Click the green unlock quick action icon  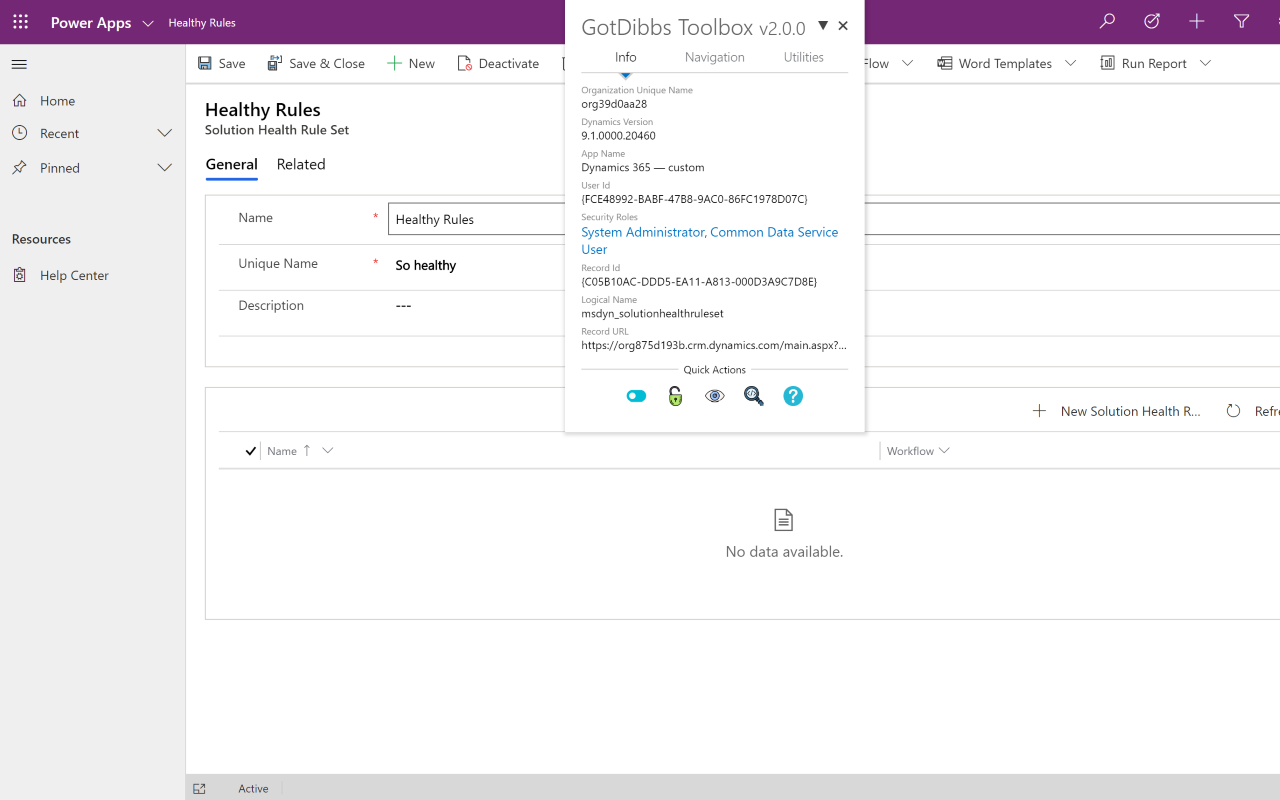(x=675, y=396)
